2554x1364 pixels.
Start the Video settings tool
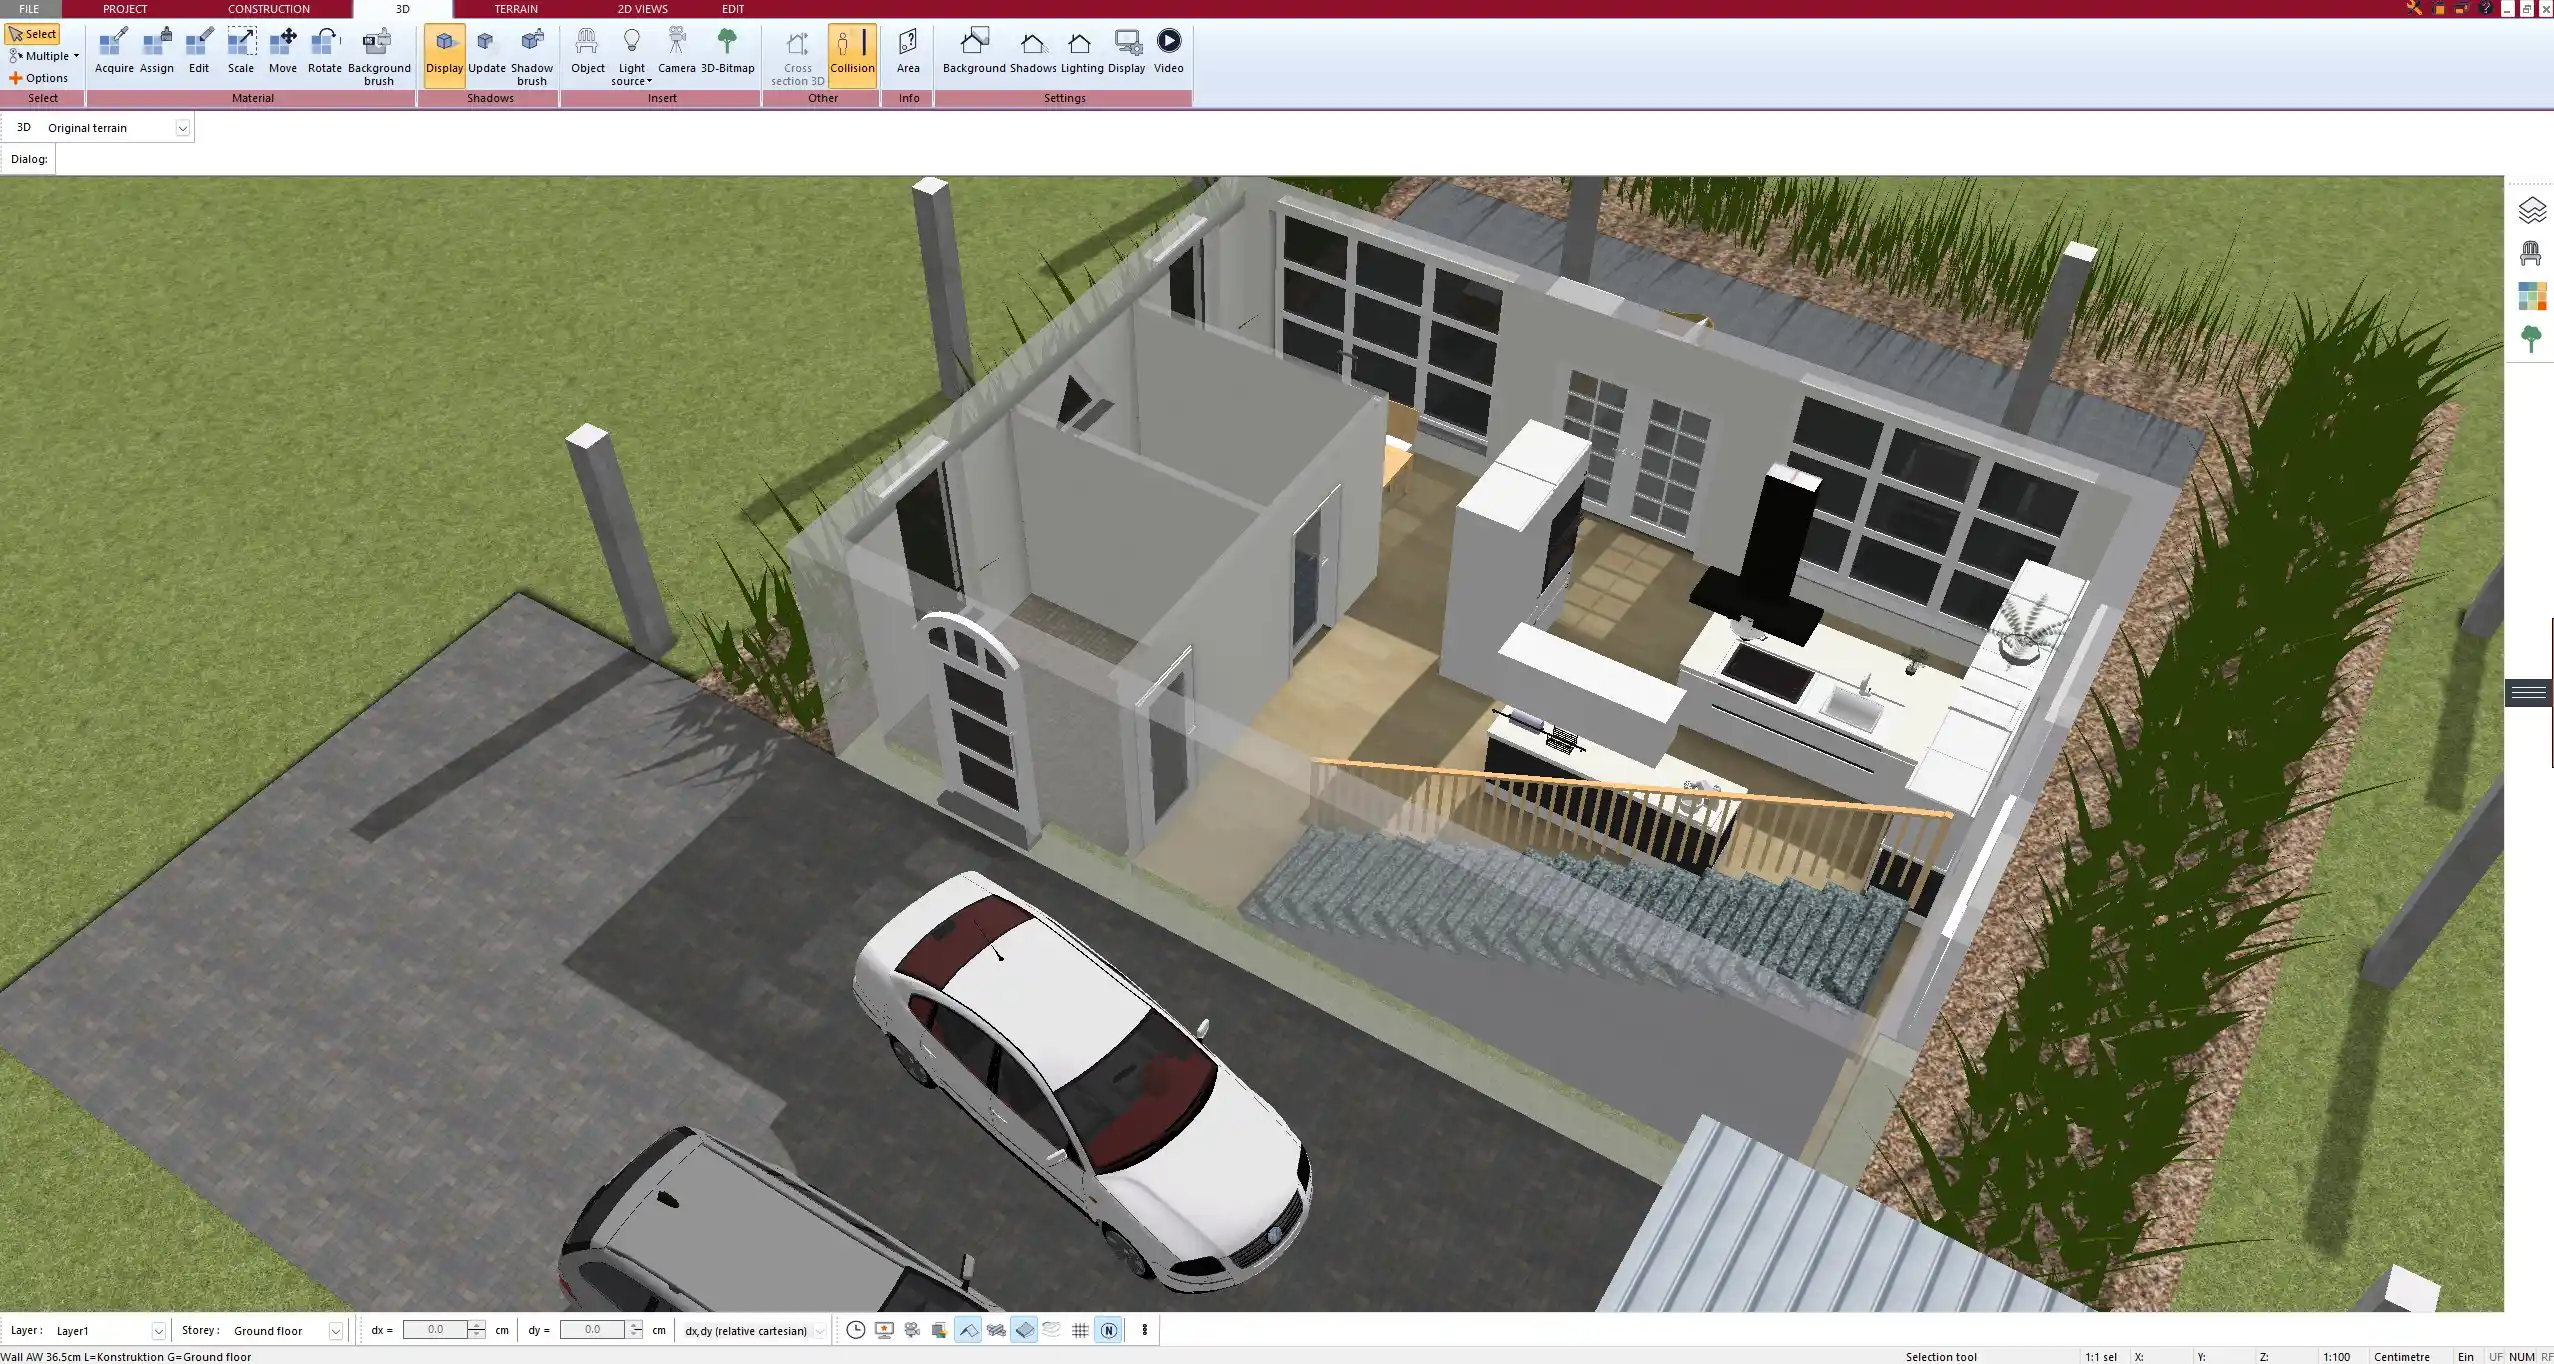pos(1169,51)
